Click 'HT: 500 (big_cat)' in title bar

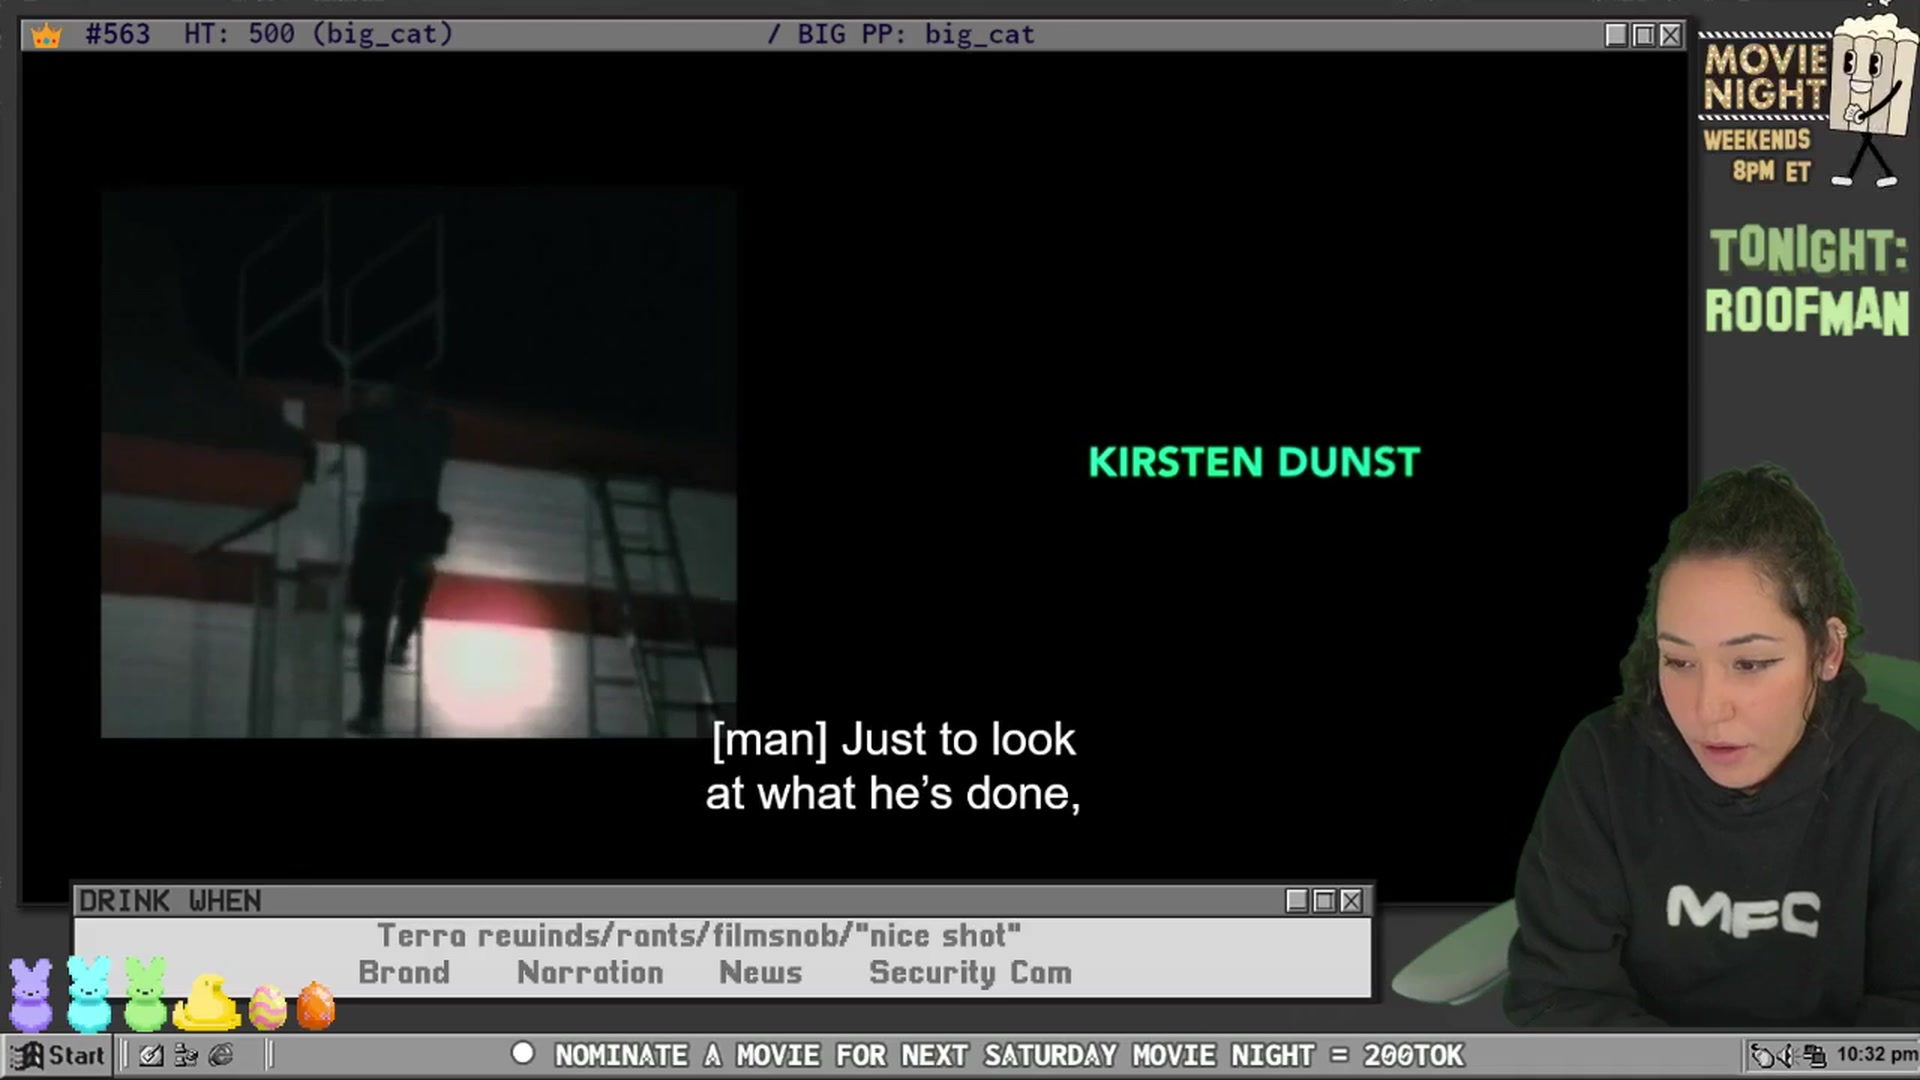(318, 34)
